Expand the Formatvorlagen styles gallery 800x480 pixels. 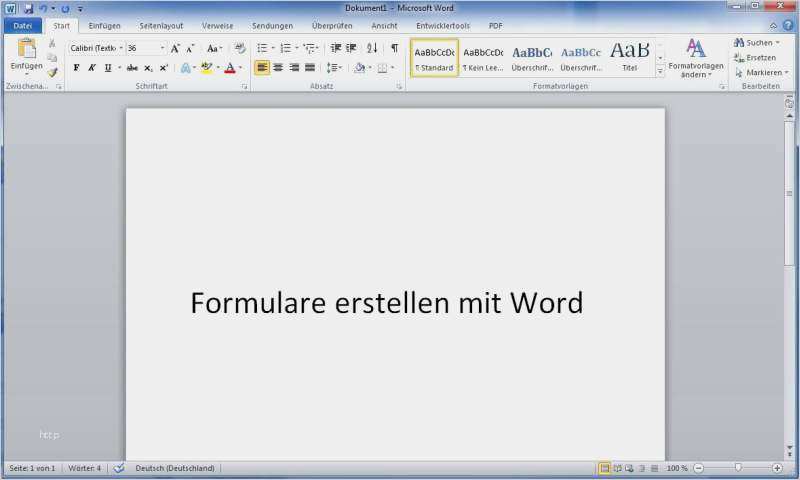(660, 72)
